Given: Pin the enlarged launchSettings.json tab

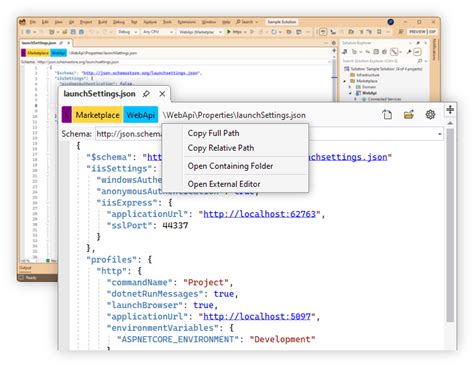Looking at the screenshot, I should pyautogui.click(x=146, y=94).
